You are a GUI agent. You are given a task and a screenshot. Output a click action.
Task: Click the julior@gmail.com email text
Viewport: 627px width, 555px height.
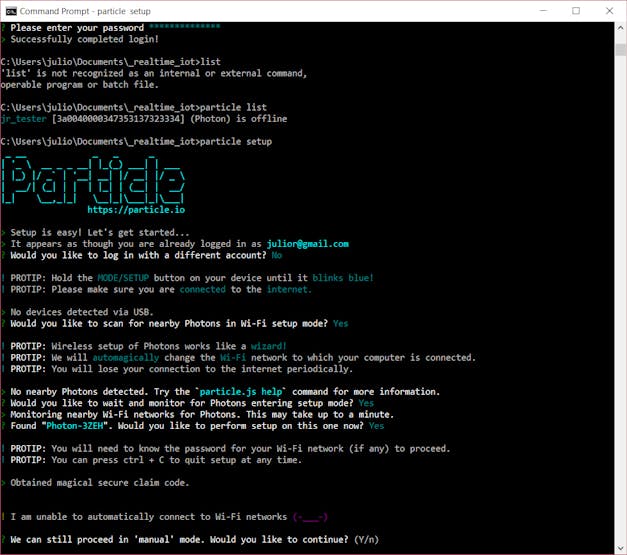pos(308,244)
